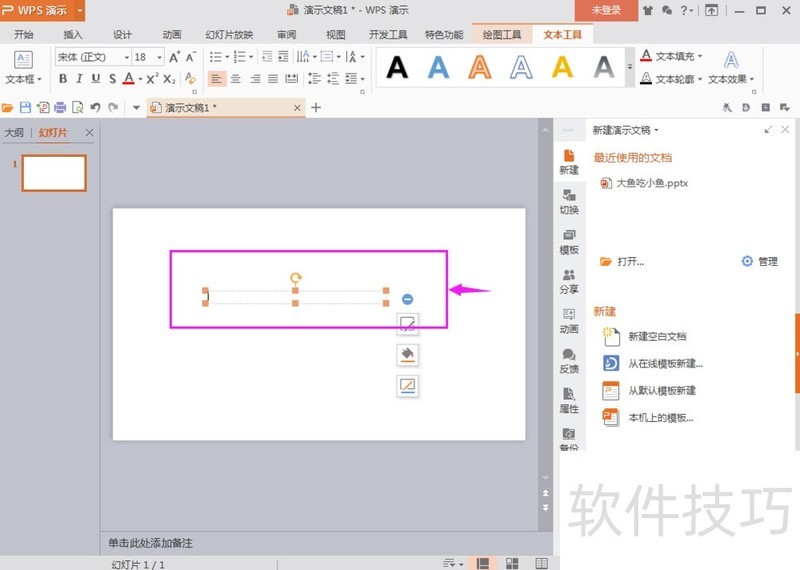Open the 切换 transition sidebar panel
The width and height of the screenshot is (800, 570).
(x=568, y=202)
